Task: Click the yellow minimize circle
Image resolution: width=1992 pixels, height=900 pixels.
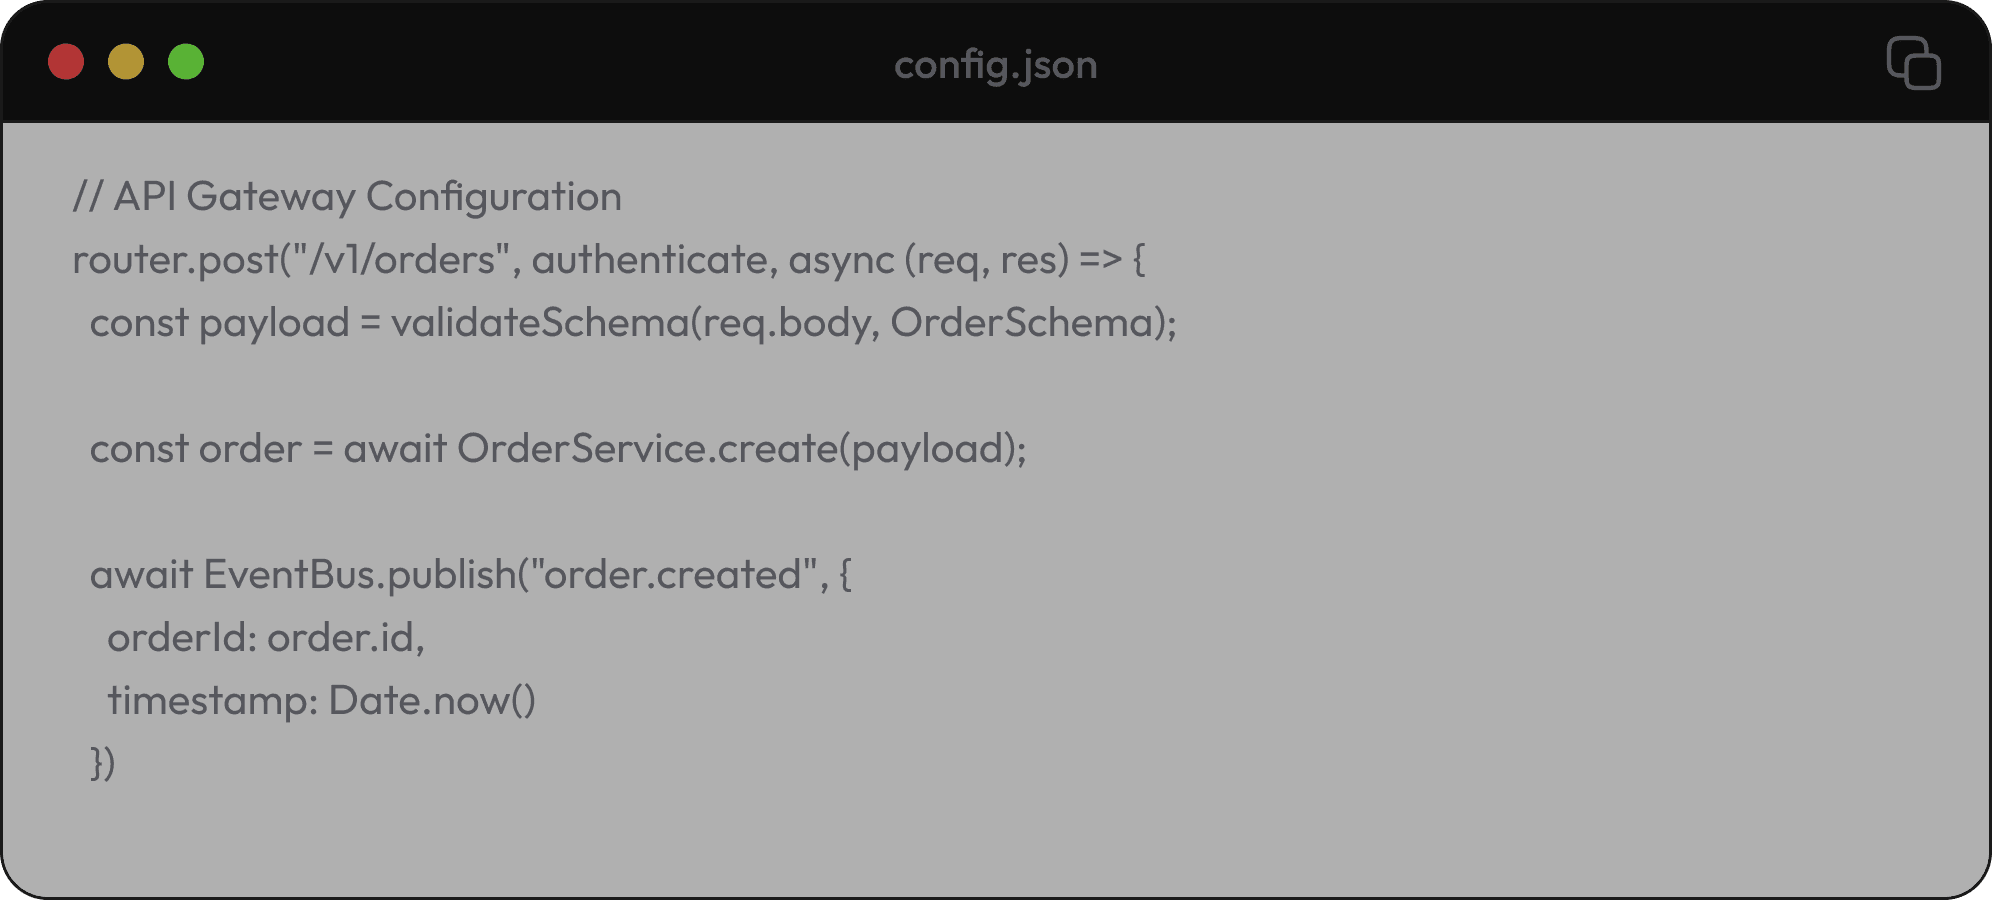Action: [125, 62]
